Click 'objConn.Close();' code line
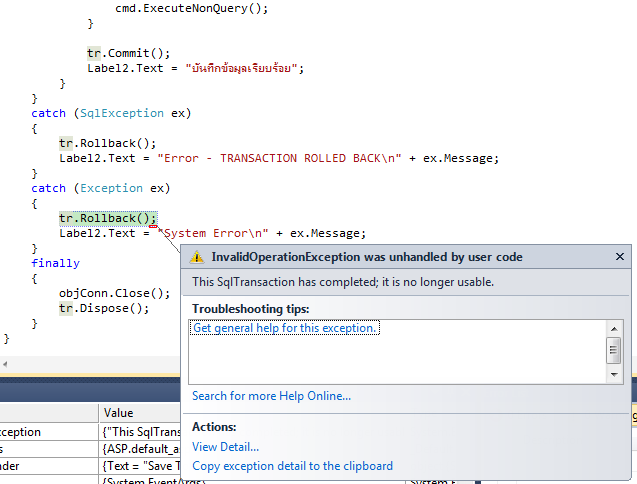This screenshot has width=637, height=484. pos(115,293)
